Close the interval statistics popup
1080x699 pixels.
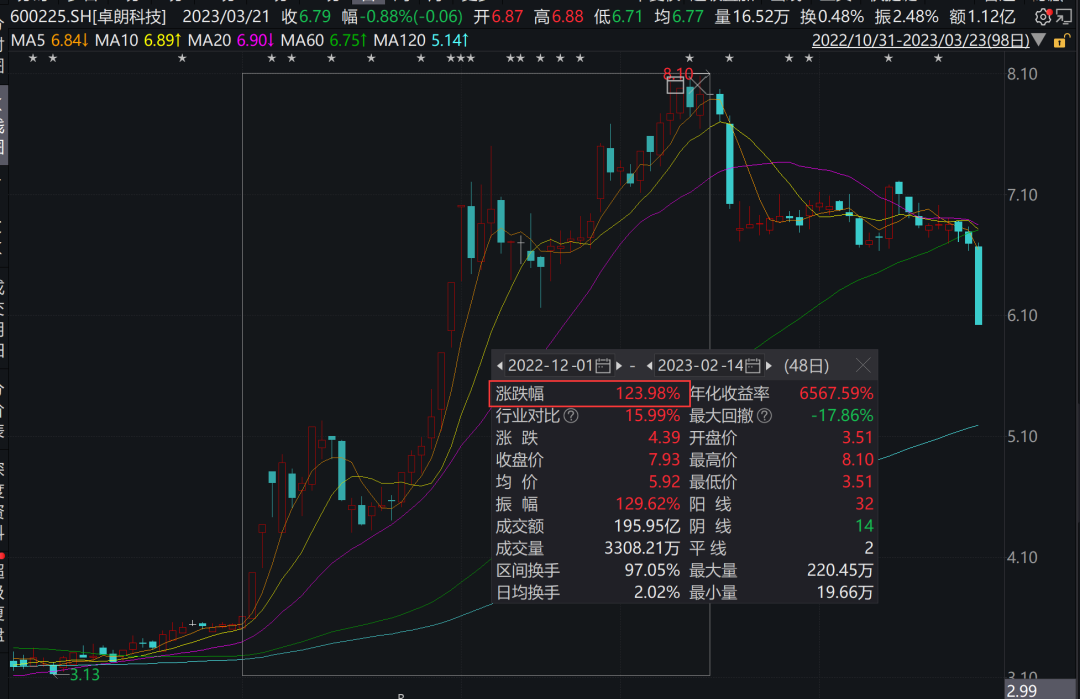(864, 365)
